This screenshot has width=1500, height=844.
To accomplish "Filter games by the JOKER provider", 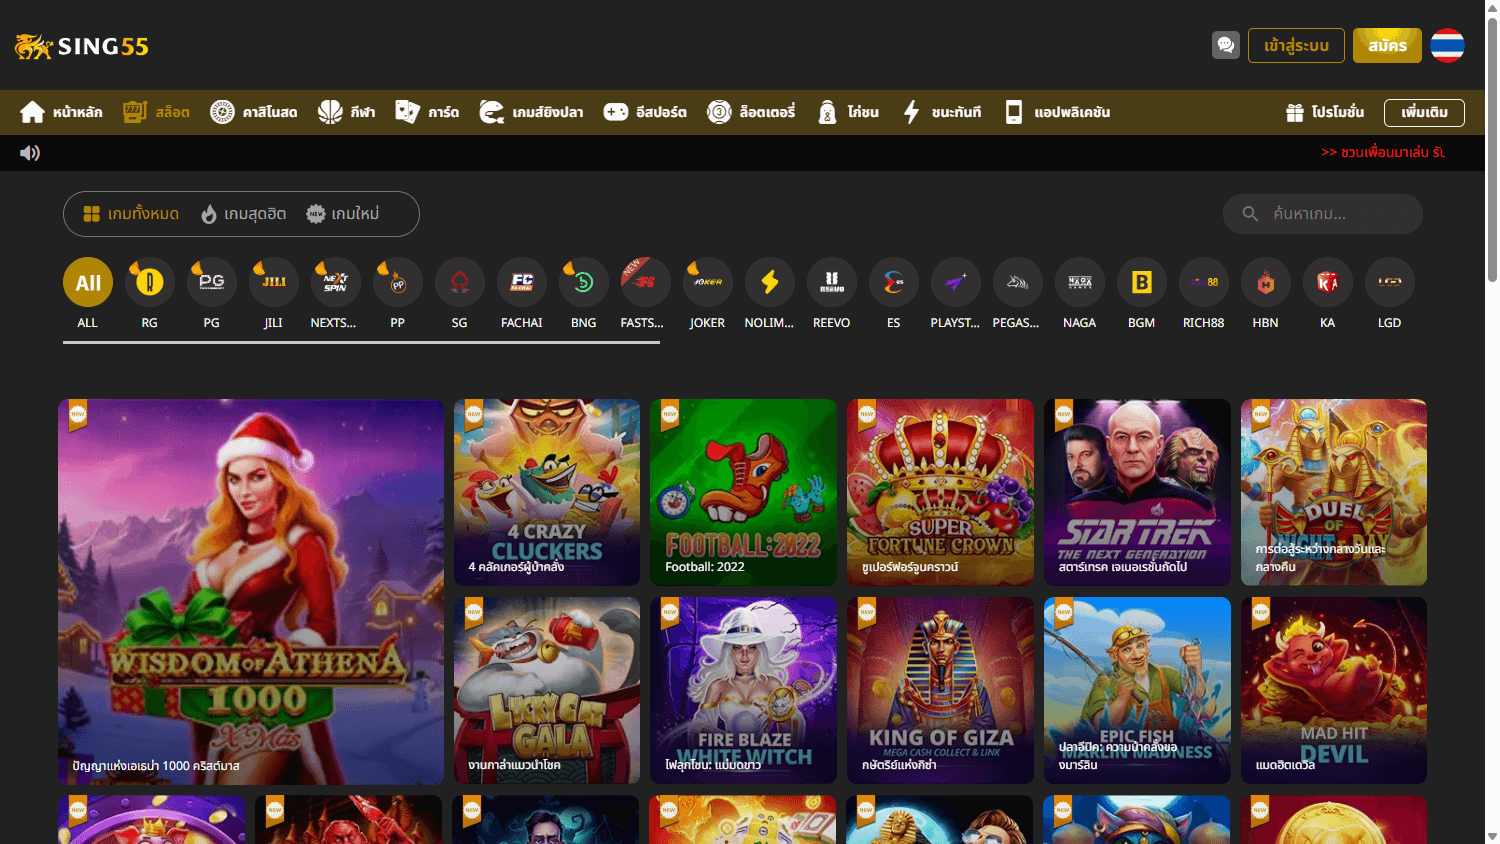I will pyautogui.click(x=707, y=282).
